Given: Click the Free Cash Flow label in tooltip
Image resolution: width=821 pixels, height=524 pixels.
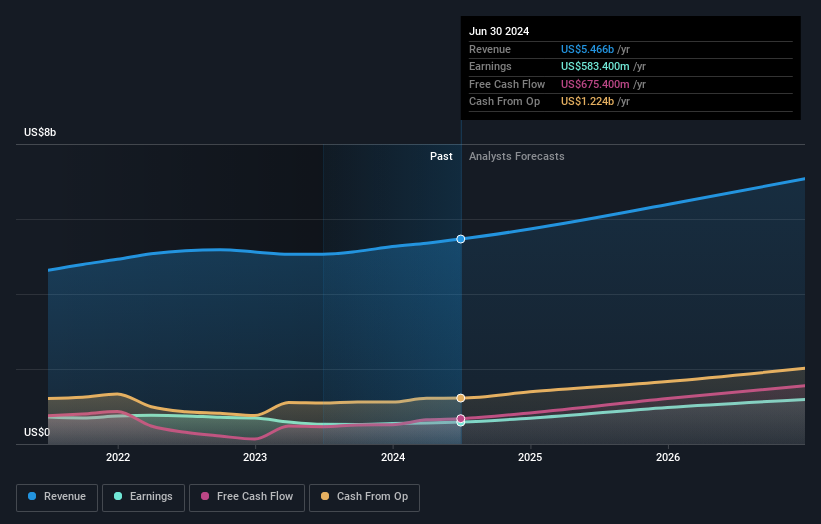Looking at the screenshot, I should [507, 84].
